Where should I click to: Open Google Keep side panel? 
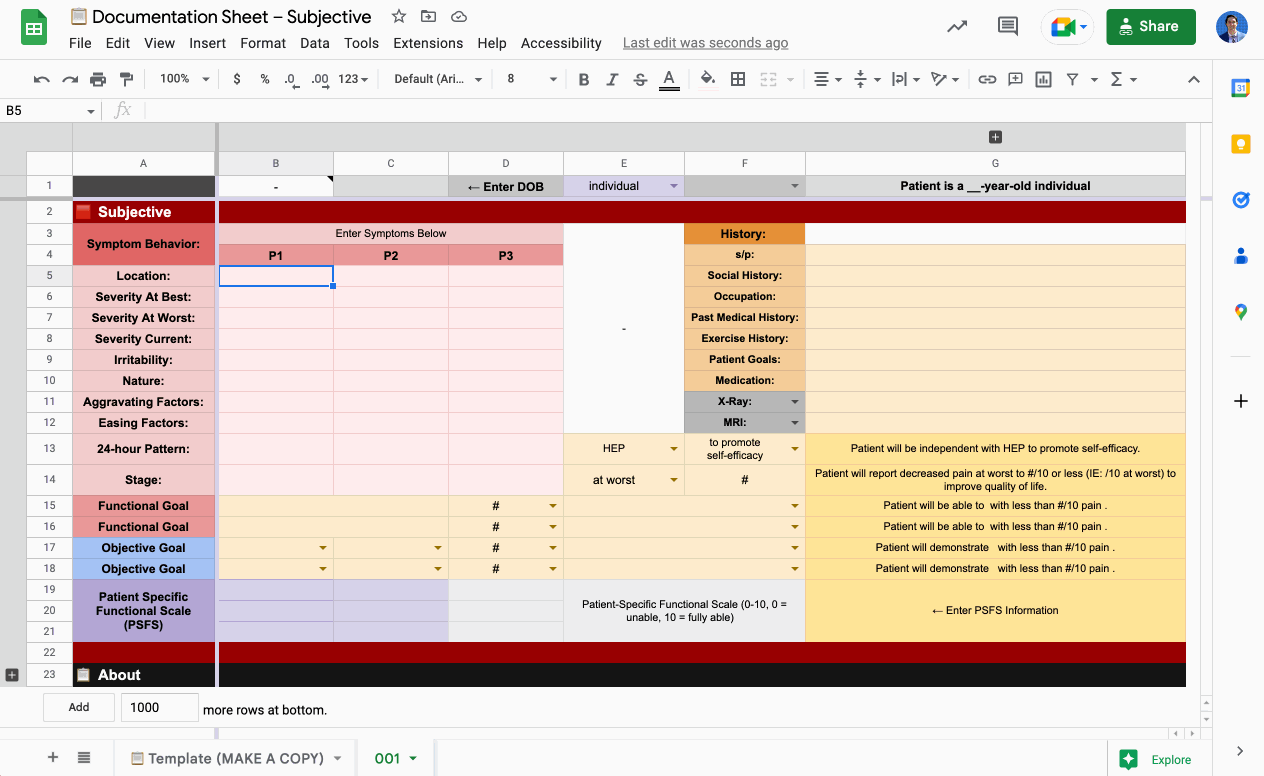pos(1240,144)
